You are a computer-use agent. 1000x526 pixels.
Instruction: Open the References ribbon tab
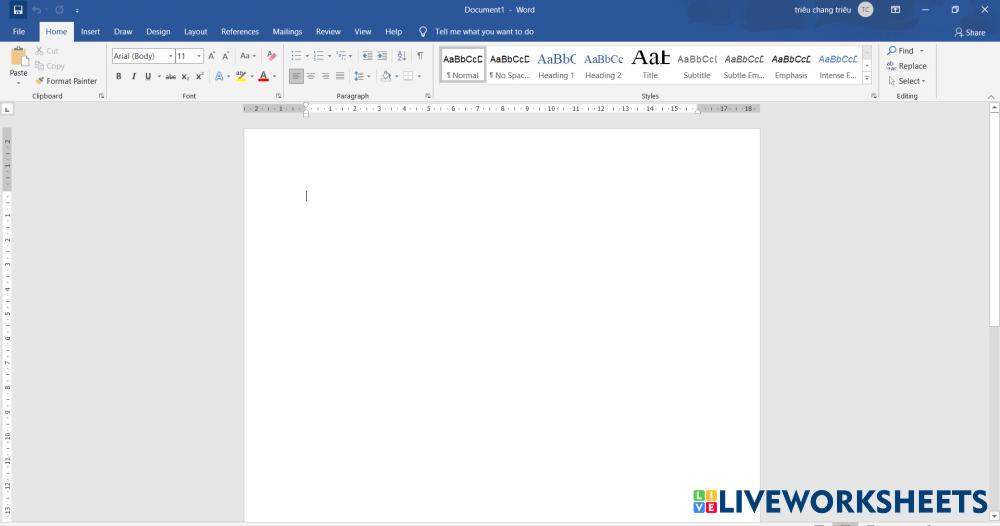239,32
